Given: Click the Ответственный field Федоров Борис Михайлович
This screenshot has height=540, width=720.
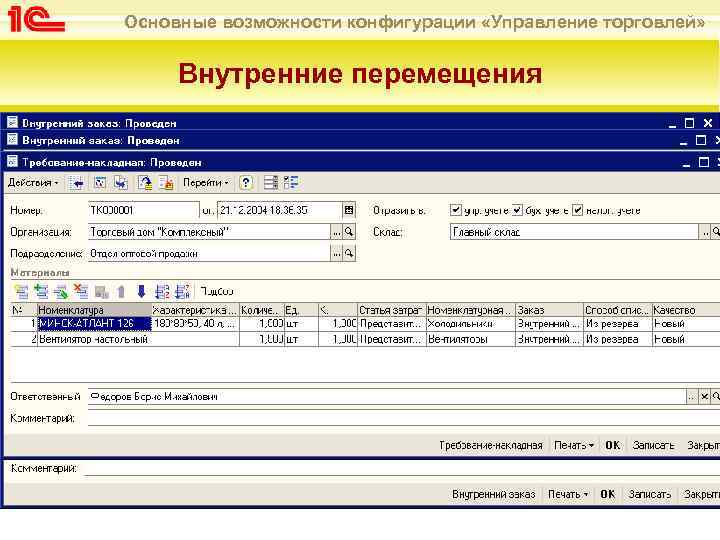Looking at the screenshot, I should coord(387,397).
